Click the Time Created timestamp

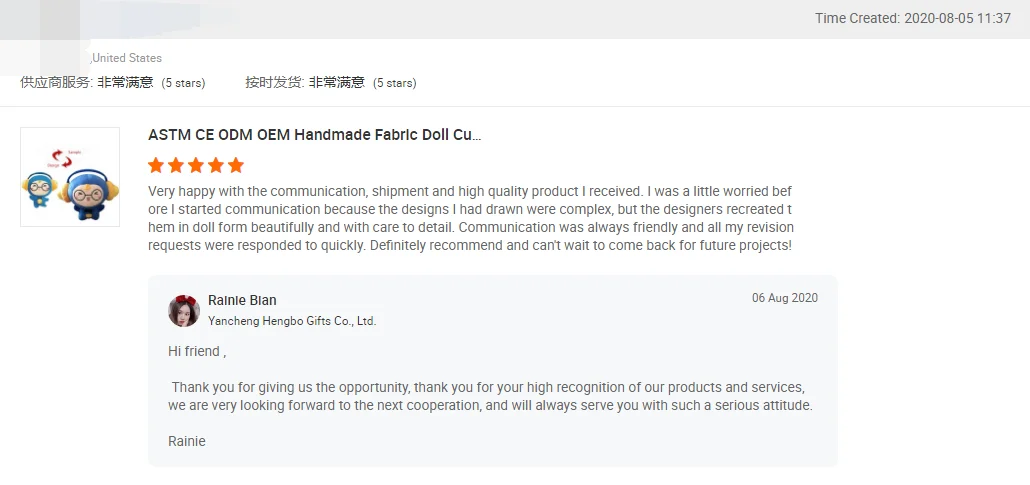coord(912,18)
